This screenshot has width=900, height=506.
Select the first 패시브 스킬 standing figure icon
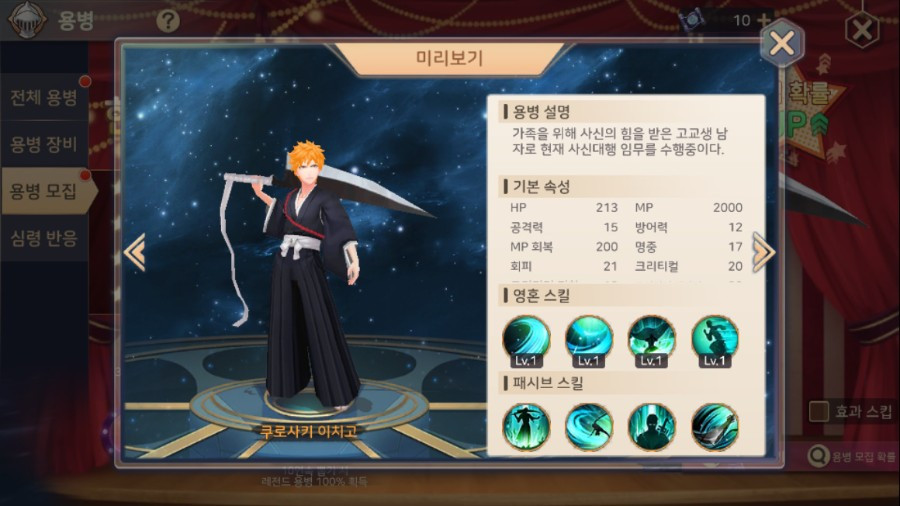[526, 427]
